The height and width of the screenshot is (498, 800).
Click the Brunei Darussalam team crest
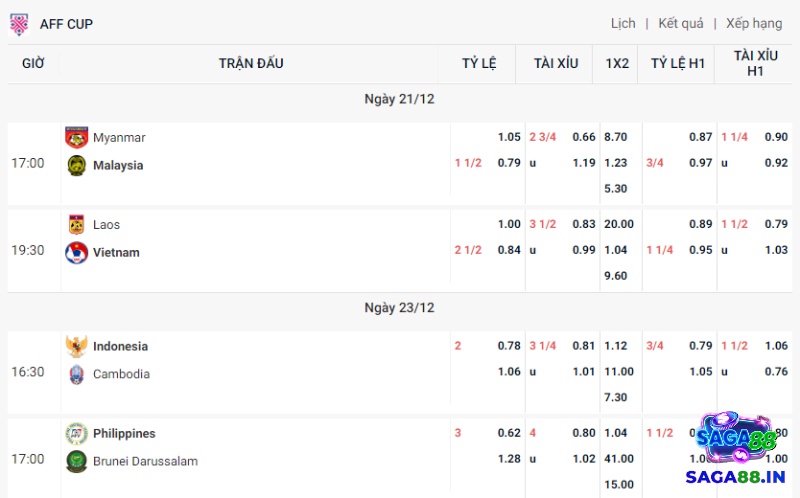click(76, 461)
